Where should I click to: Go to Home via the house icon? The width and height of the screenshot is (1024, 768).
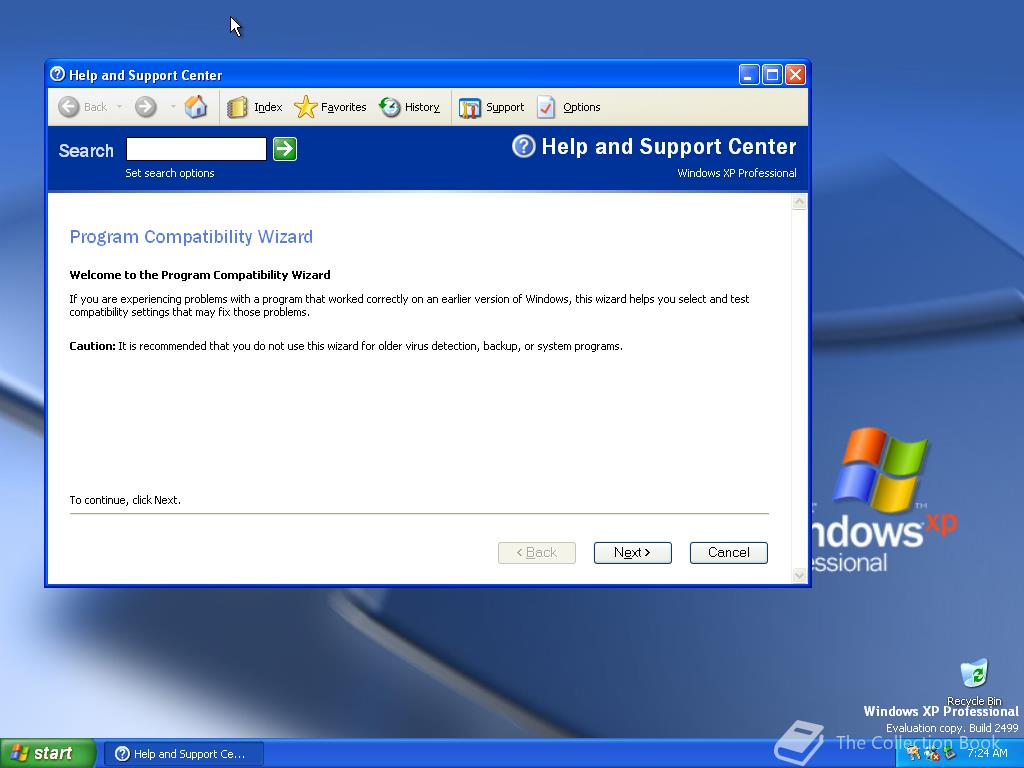(x=195, y=106)
